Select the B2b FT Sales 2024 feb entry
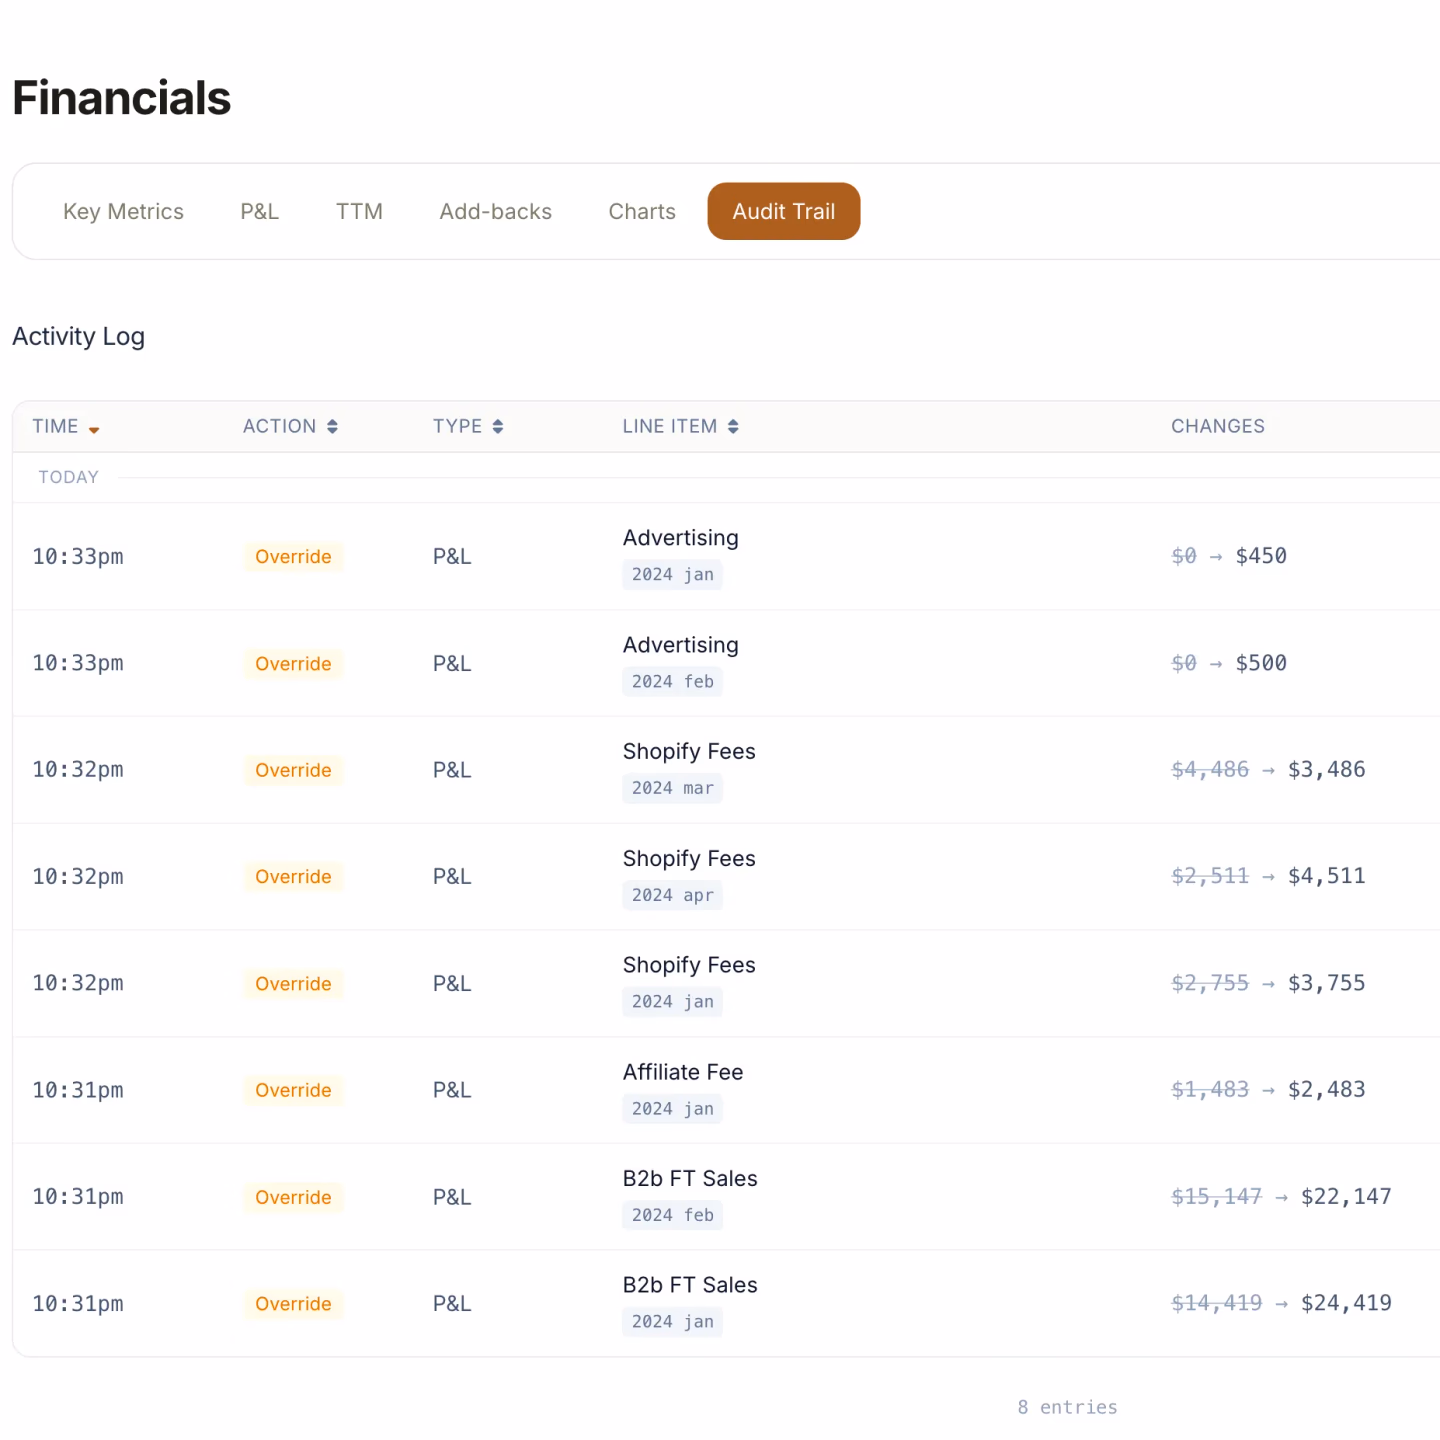This screenshot has width=1440, height=1440. point(690,1196)
